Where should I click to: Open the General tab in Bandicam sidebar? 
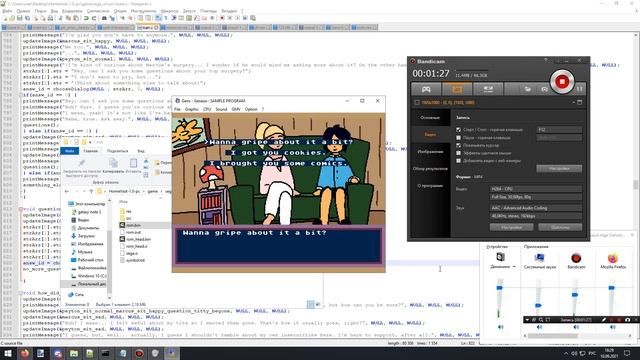coord(430,118)
